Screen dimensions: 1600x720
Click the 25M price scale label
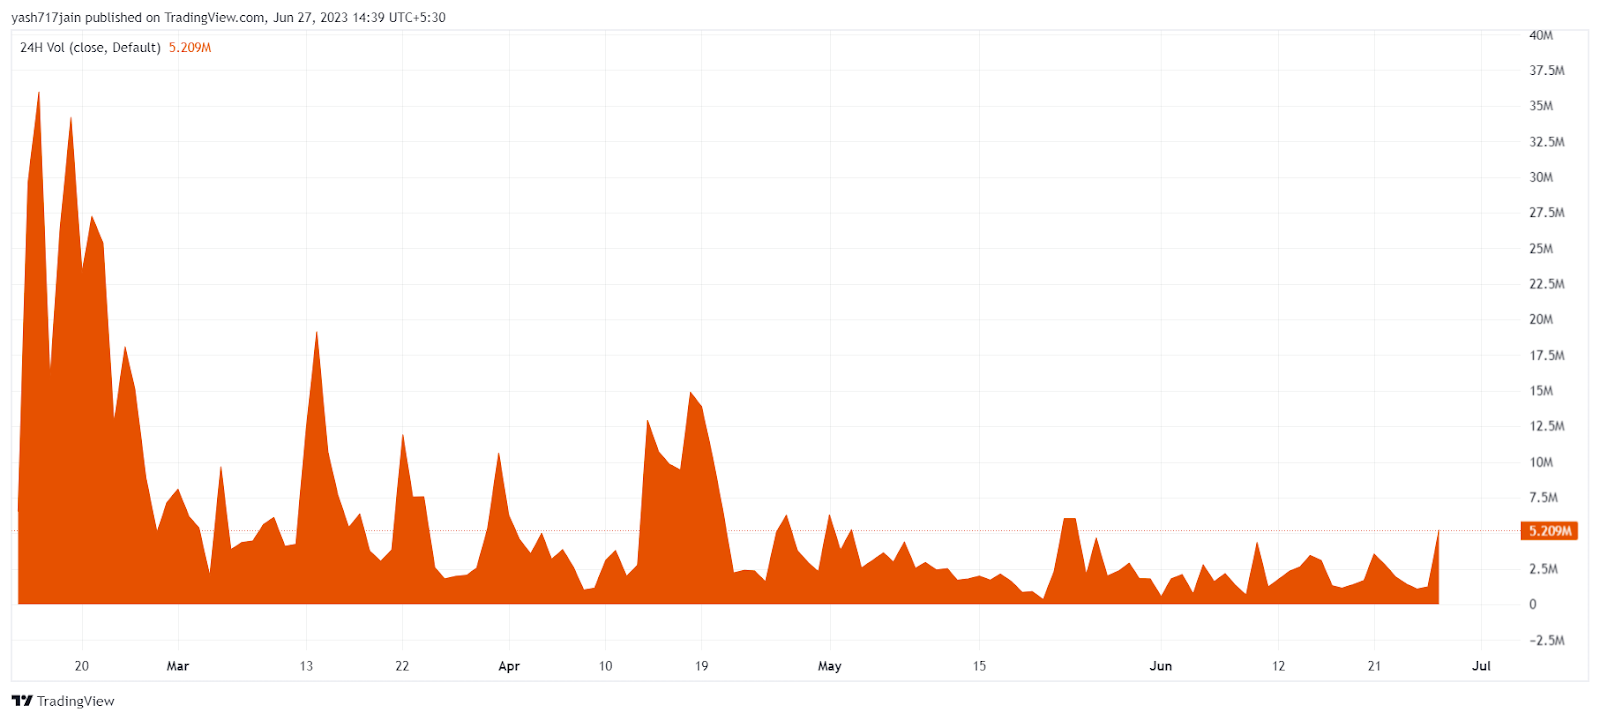[x=1541, y=248]
